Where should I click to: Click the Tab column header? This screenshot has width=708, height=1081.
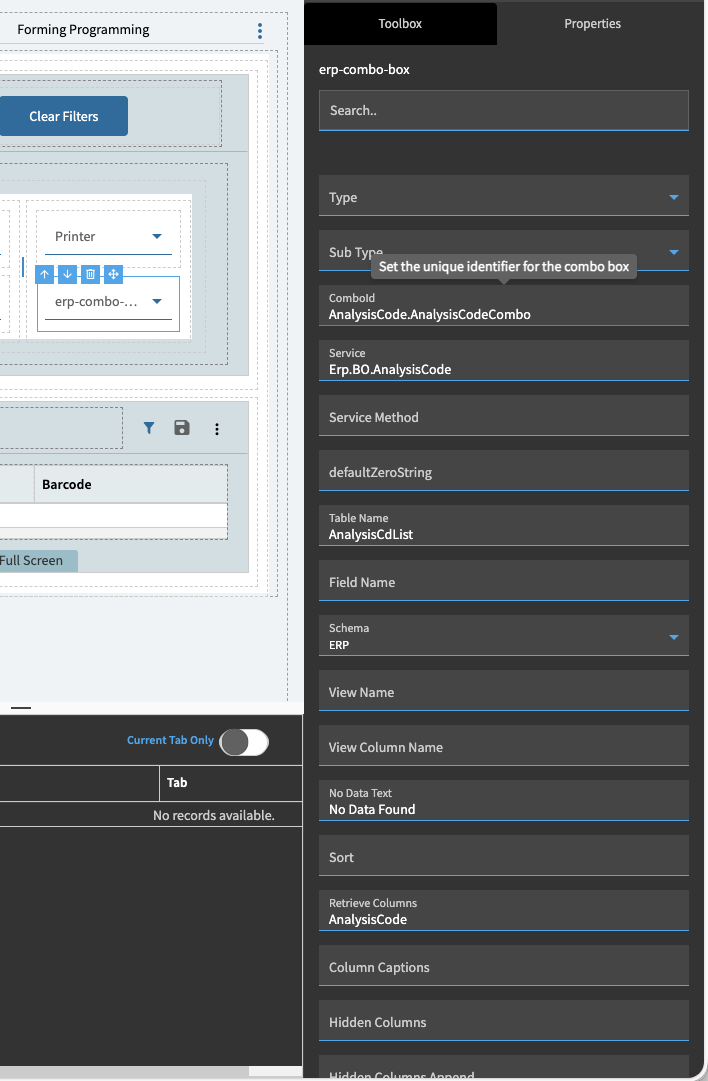(231, 783)
